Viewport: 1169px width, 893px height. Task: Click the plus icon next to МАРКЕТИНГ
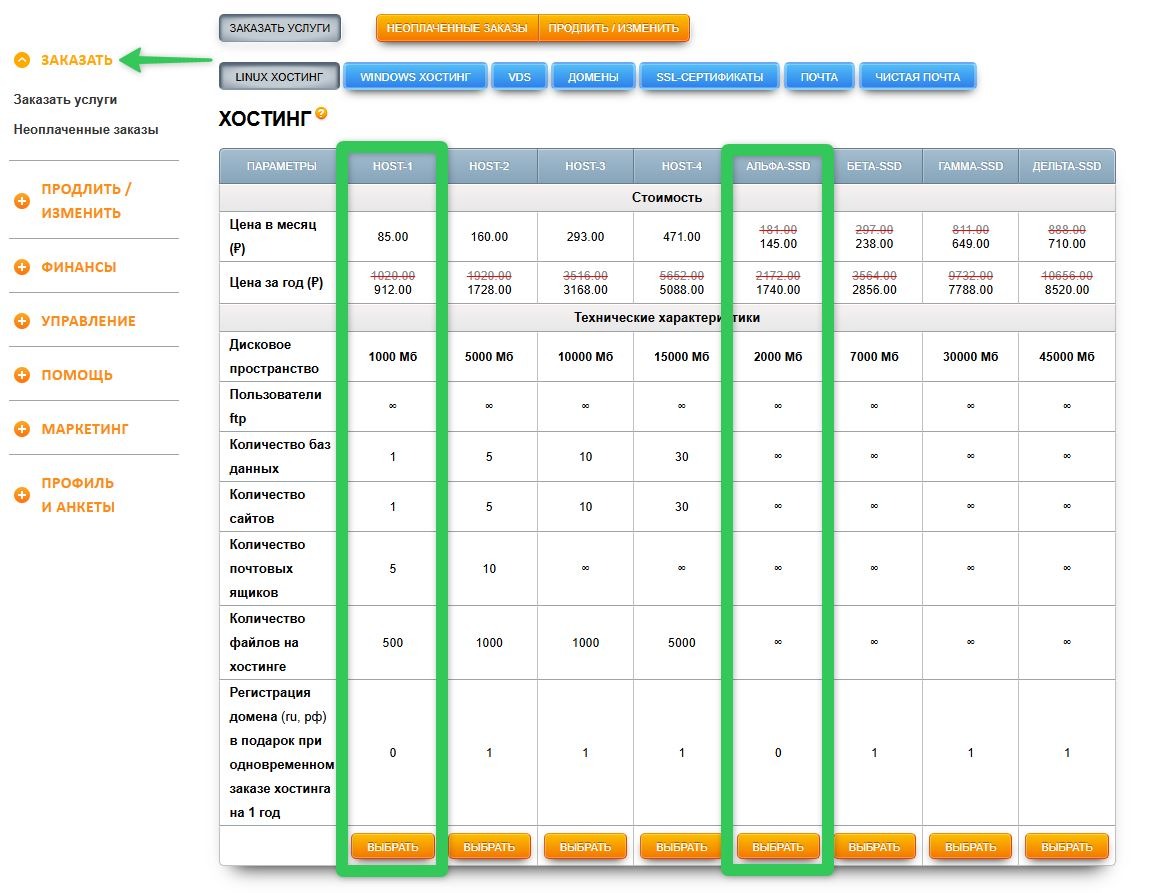22,429
